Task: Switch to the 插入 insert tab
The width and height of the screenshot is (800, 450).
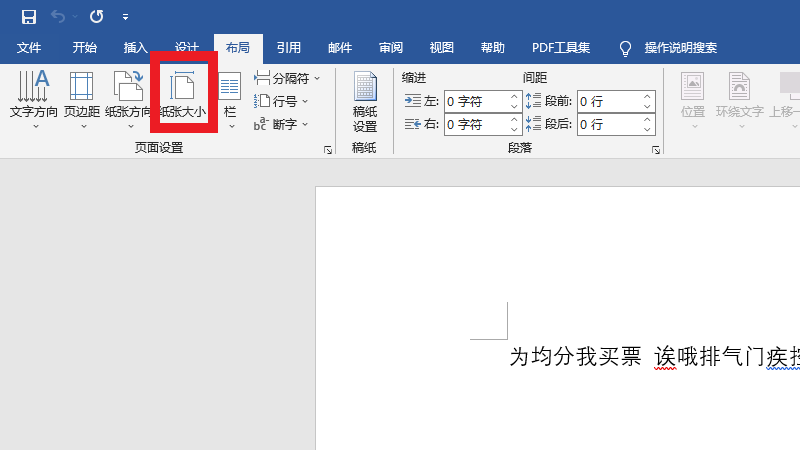Action: click(x=135, y=47)
